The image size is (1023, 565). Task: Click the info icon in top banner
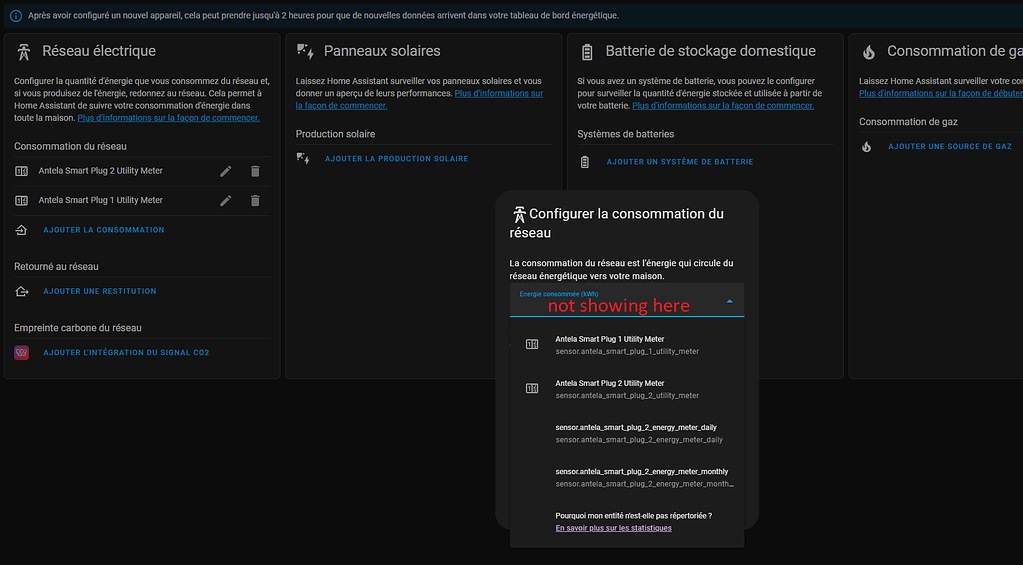[15, 16]
